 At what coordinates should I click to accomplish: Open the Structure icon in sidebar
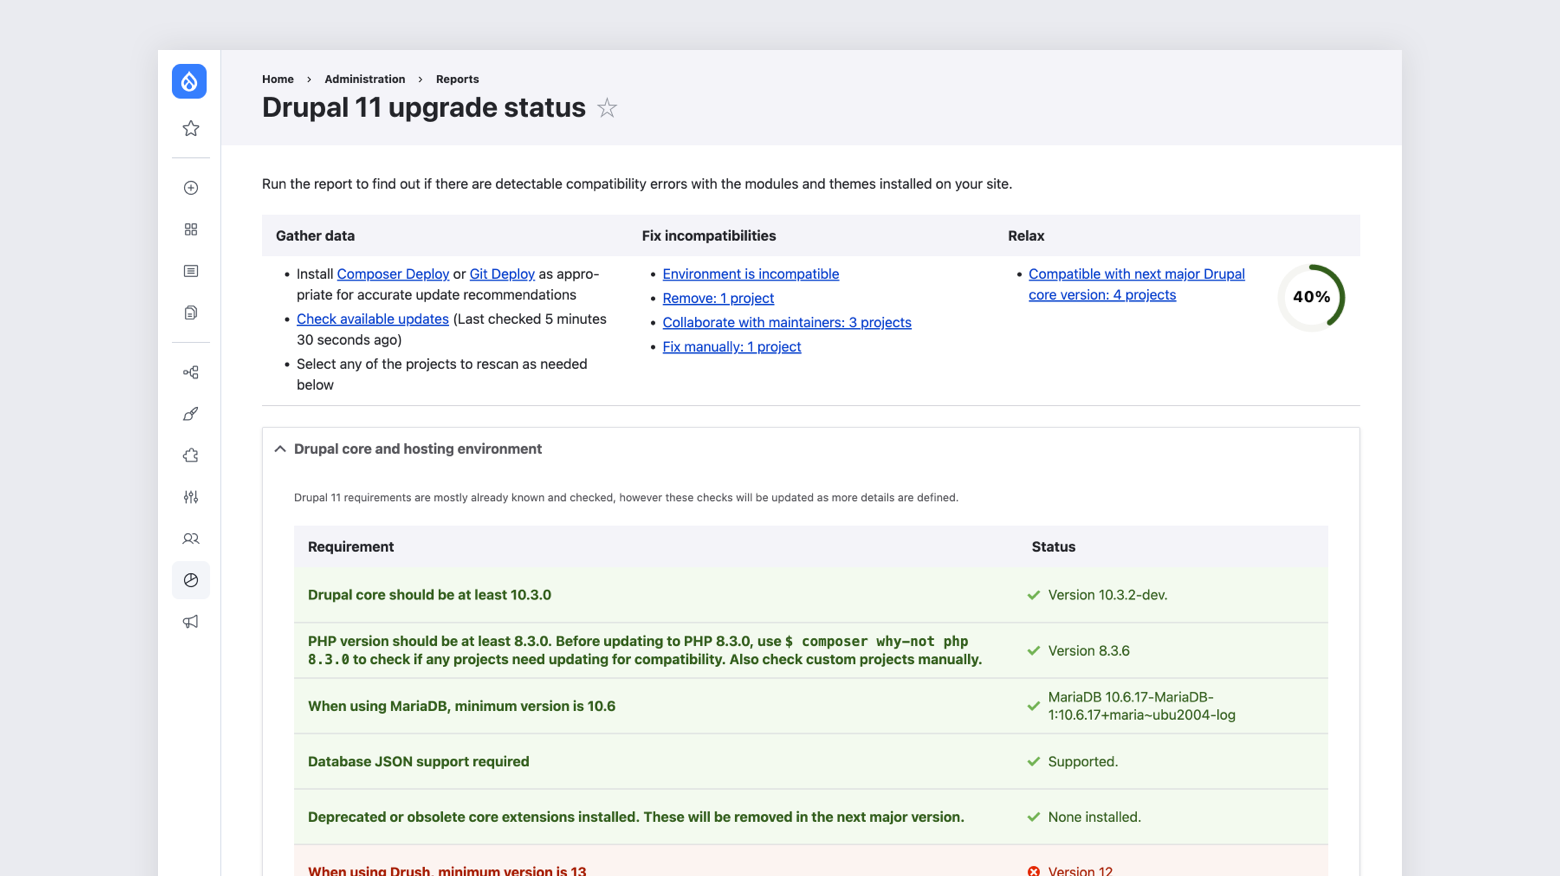click(x=191, y=372)
